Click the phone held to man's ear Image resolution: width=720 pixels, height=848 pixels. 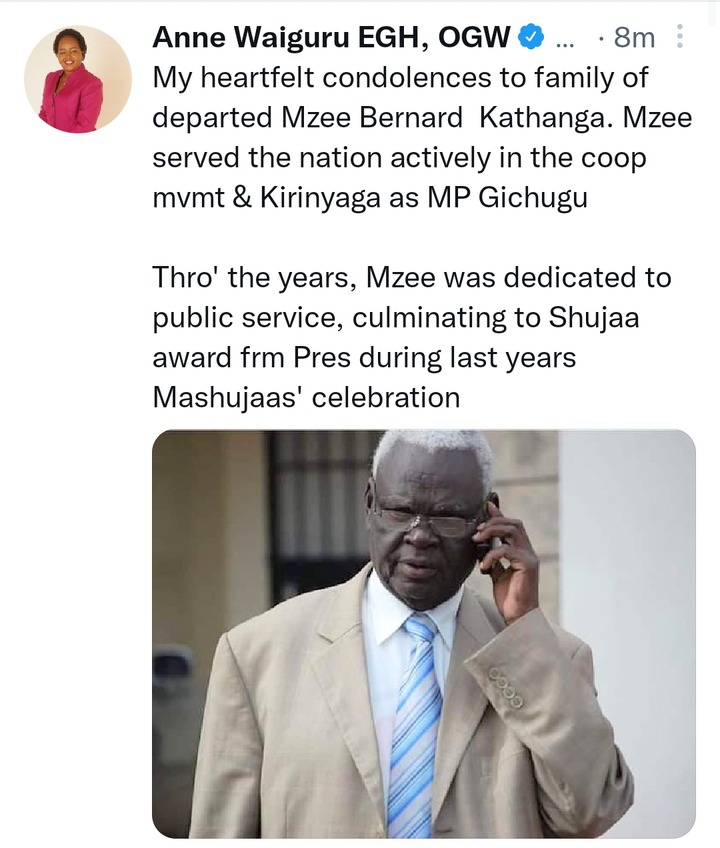coord(484,533)
